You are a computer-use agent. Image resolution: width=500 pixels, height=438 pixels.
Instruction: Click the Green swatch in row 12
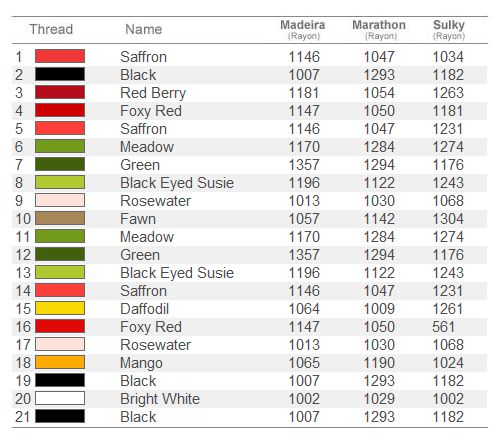tap(60, 254)
